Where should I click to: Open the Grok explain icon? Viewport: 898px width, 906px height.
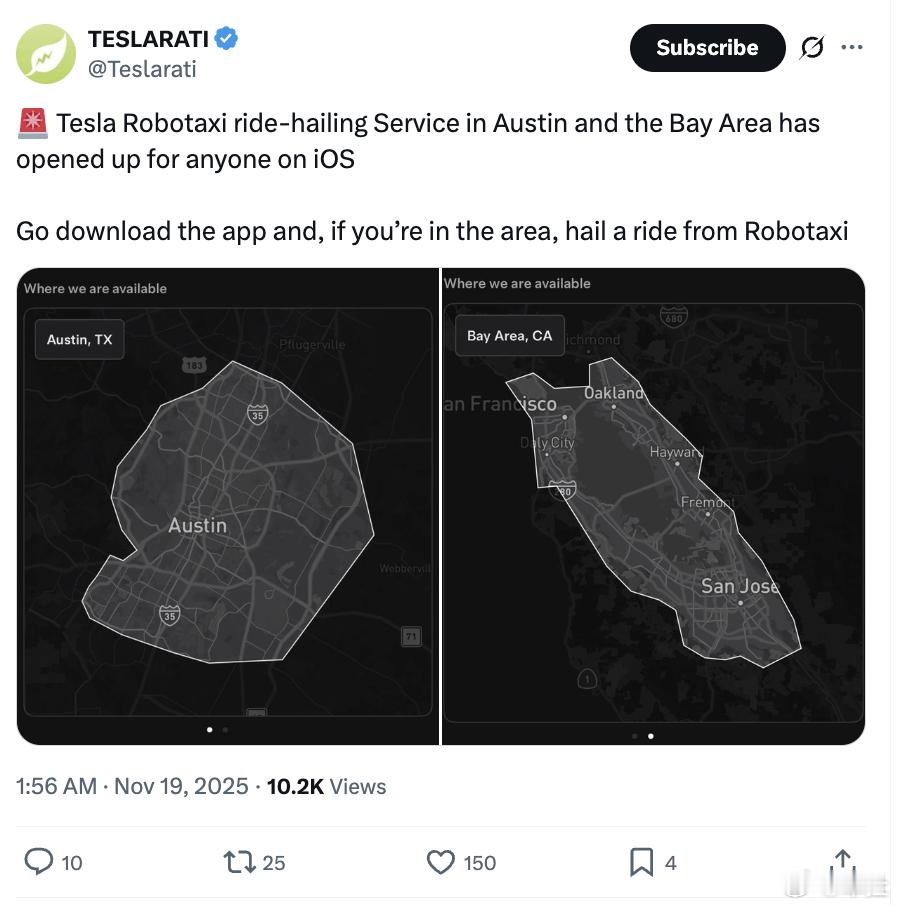(x=812, y=47)
